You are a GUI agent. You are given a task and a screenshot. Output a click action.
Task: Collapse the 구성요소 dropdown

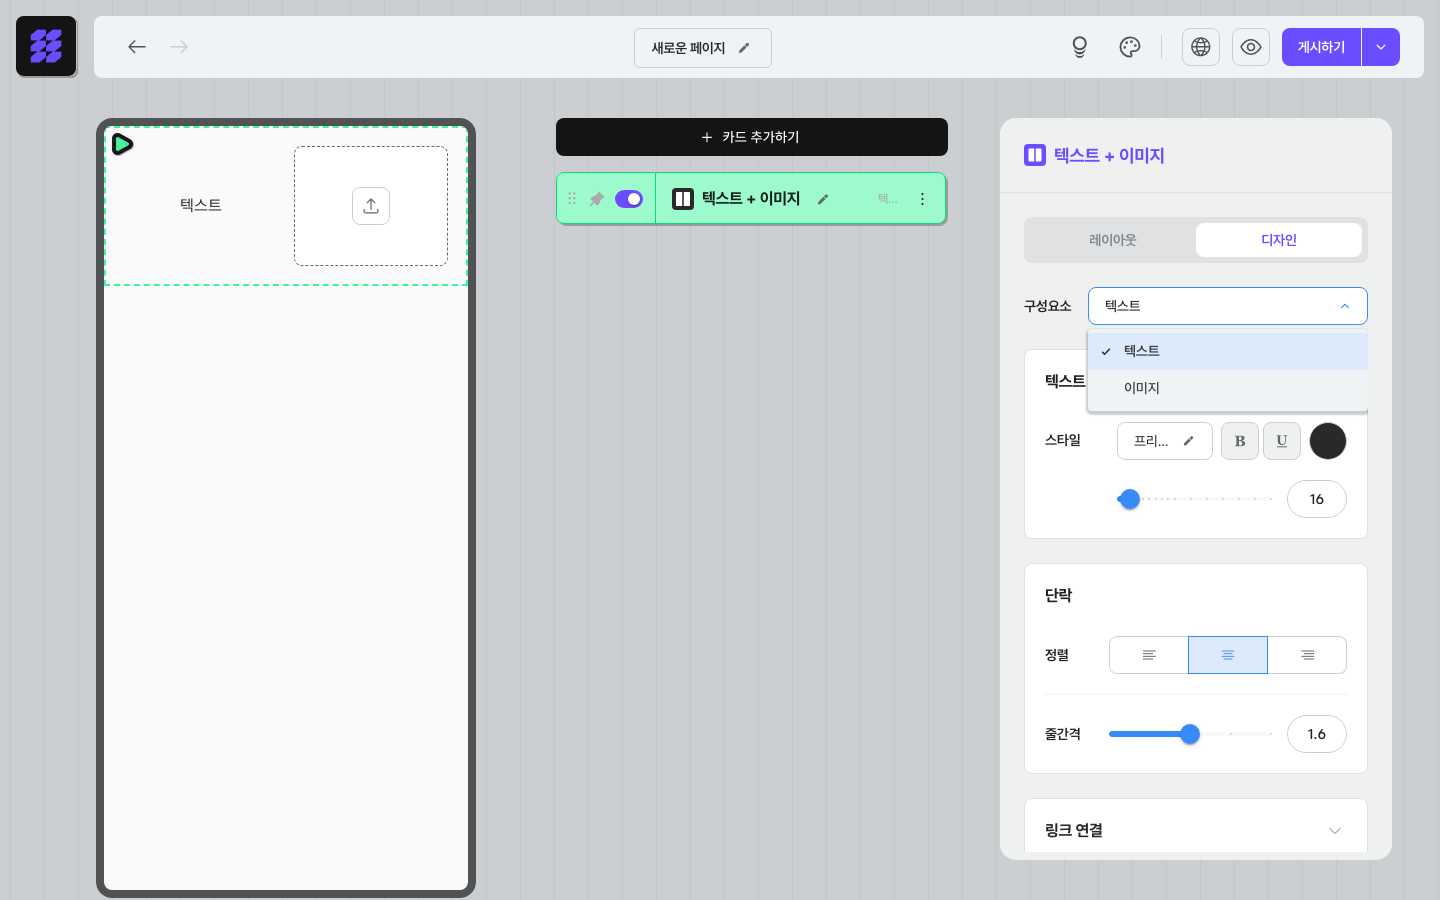(1228, 306)
